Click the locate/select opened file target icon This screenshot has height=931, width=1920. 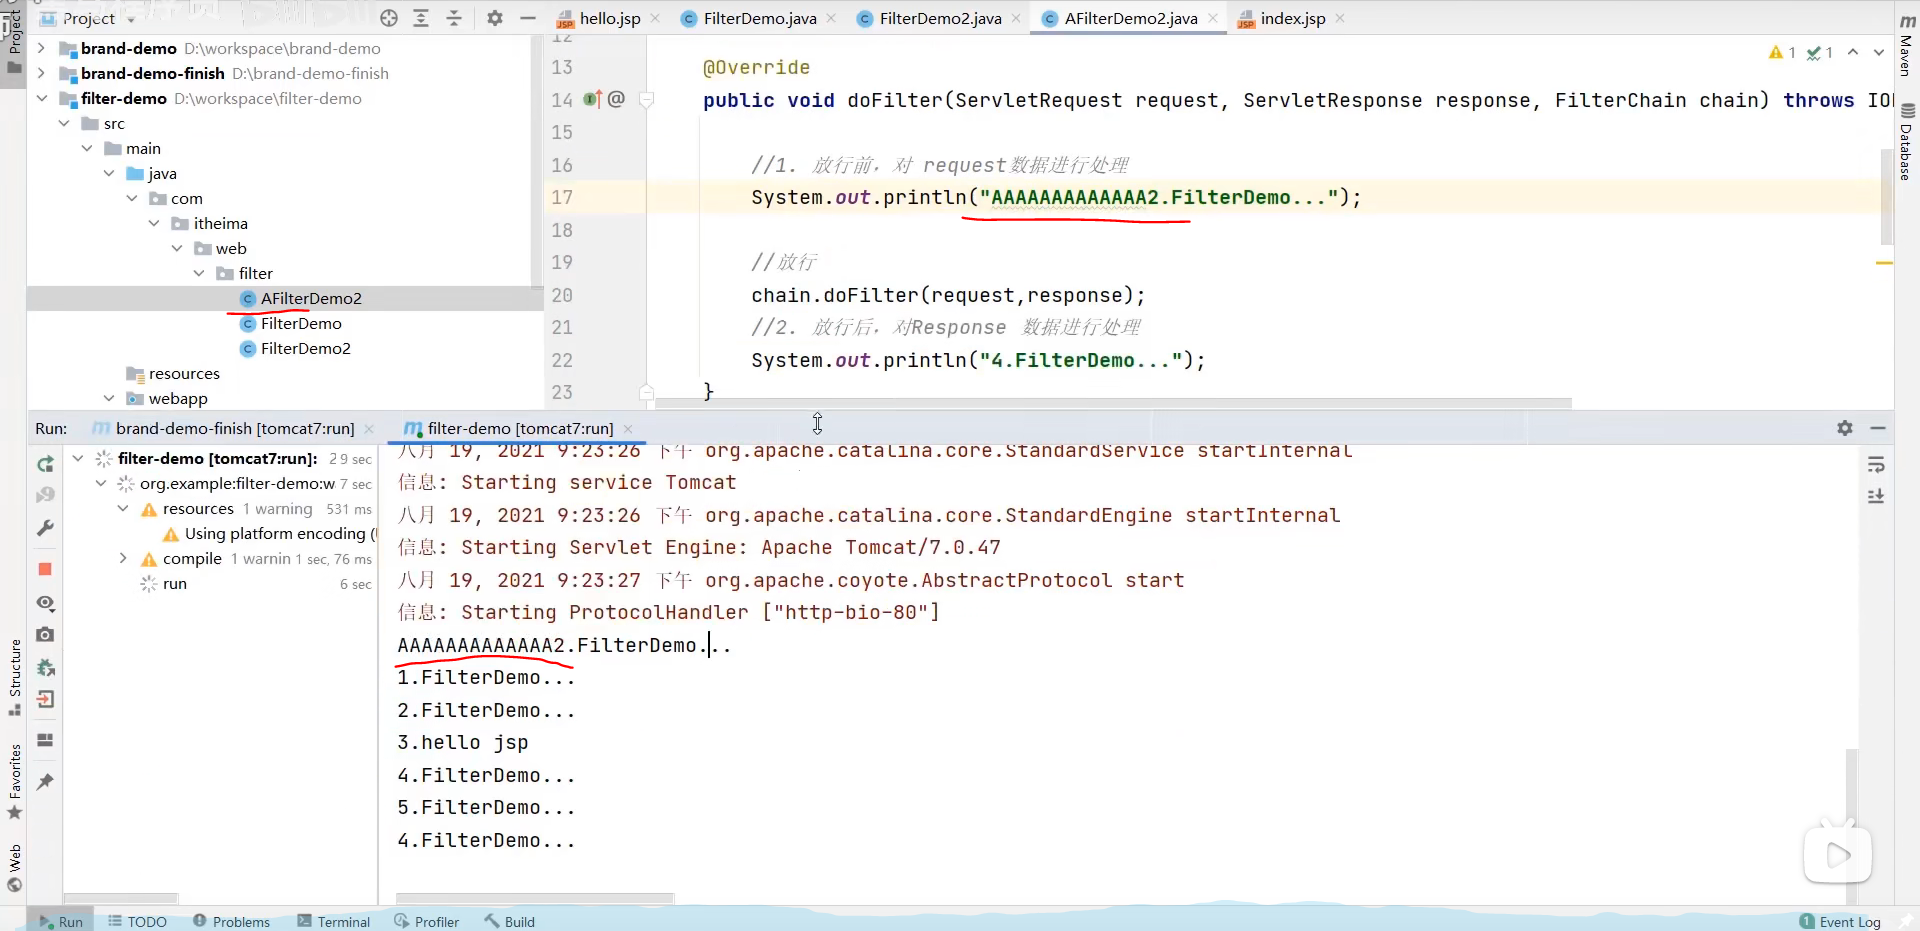(x=389, y=18)
